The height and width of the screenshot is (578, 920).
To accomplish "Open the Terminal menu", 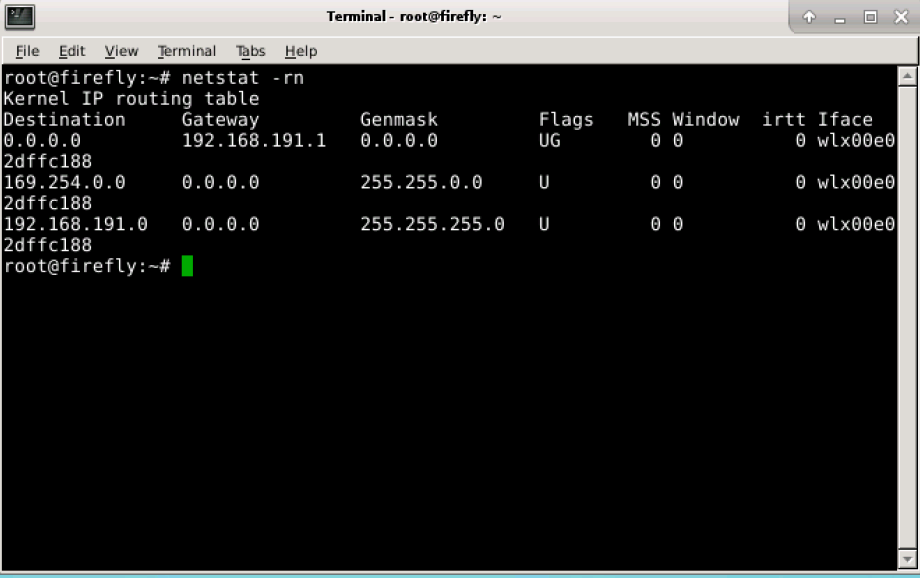I will (187, 51).
